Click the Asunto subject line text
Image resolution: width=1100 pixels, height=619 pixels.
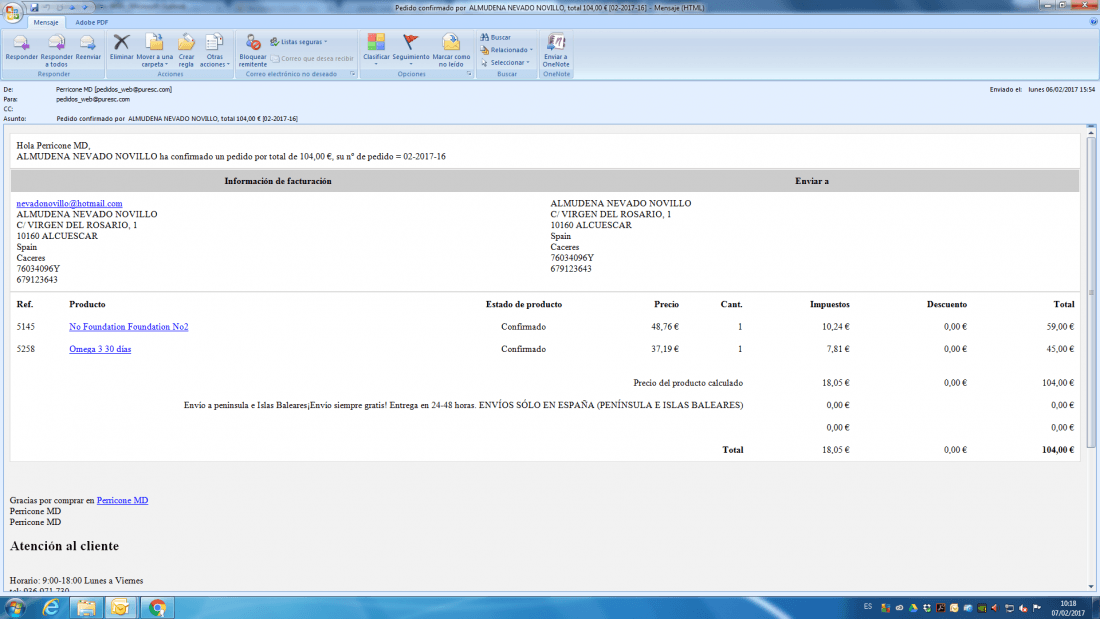point(177,119)
